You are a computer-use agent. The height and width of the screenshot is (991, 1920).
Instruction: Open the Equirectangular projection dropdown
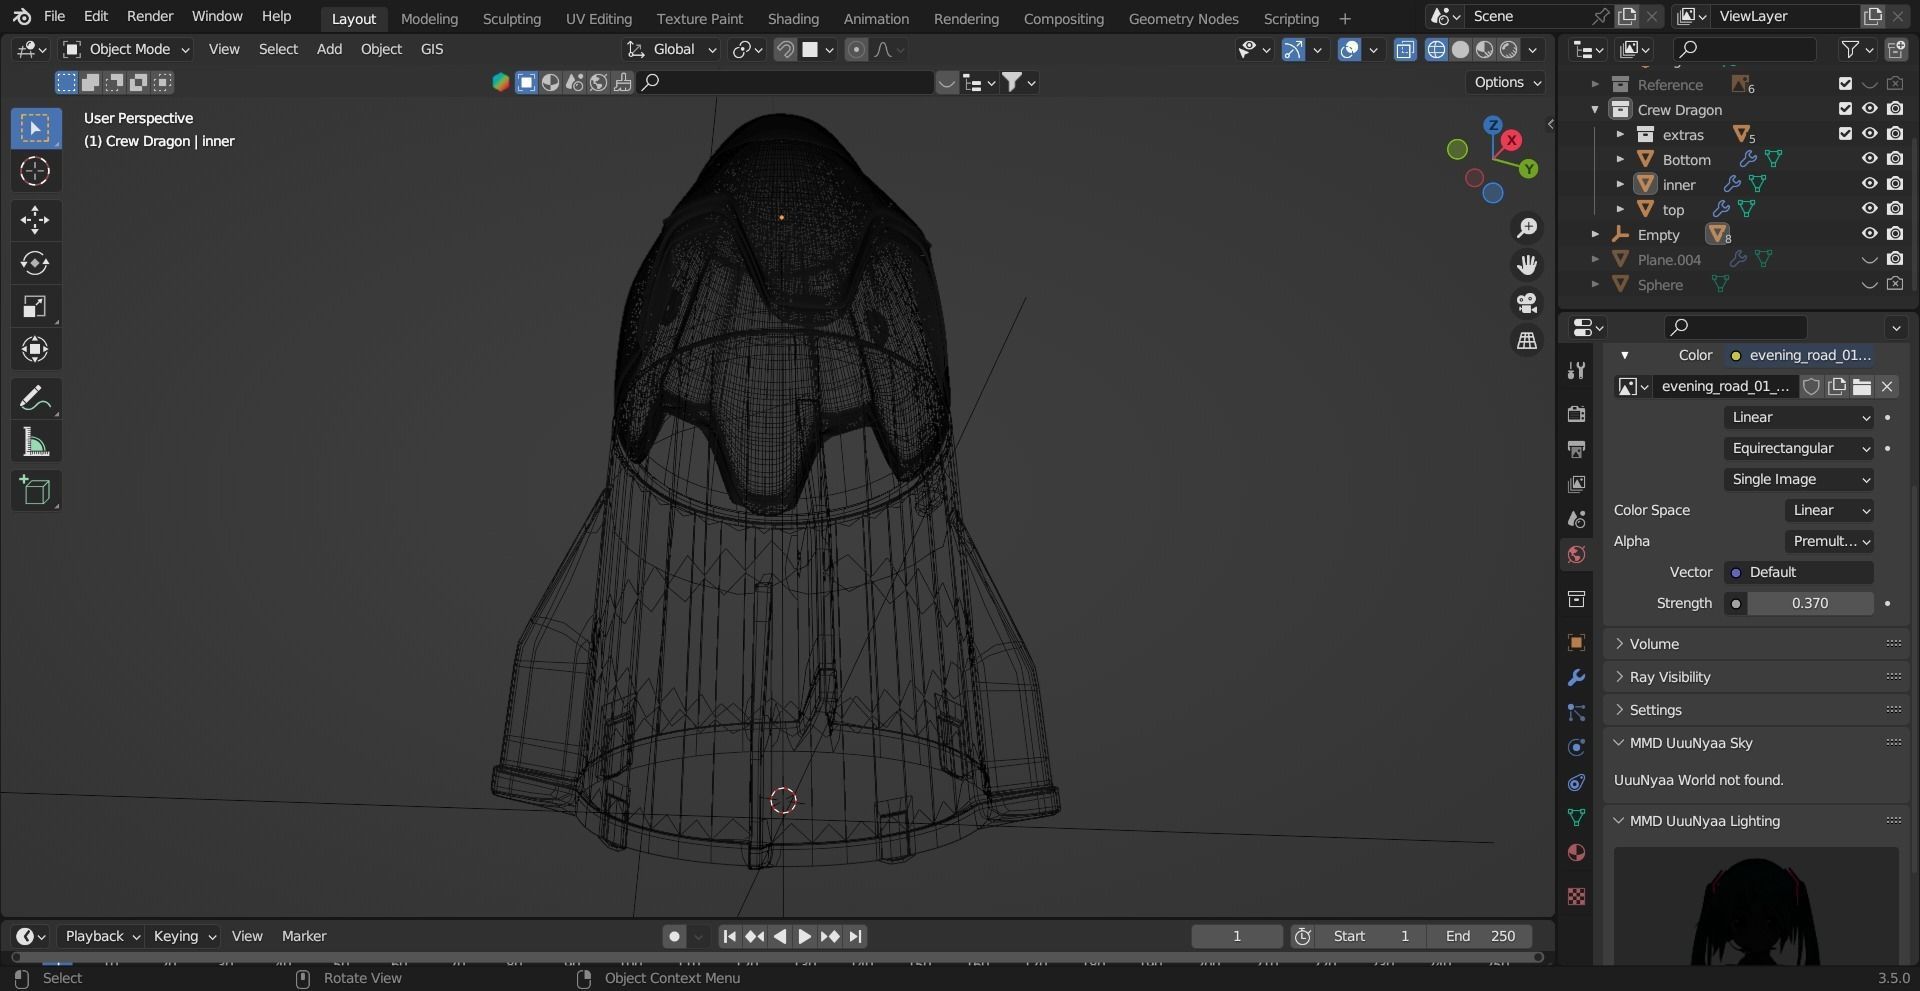click(1799, 448)
